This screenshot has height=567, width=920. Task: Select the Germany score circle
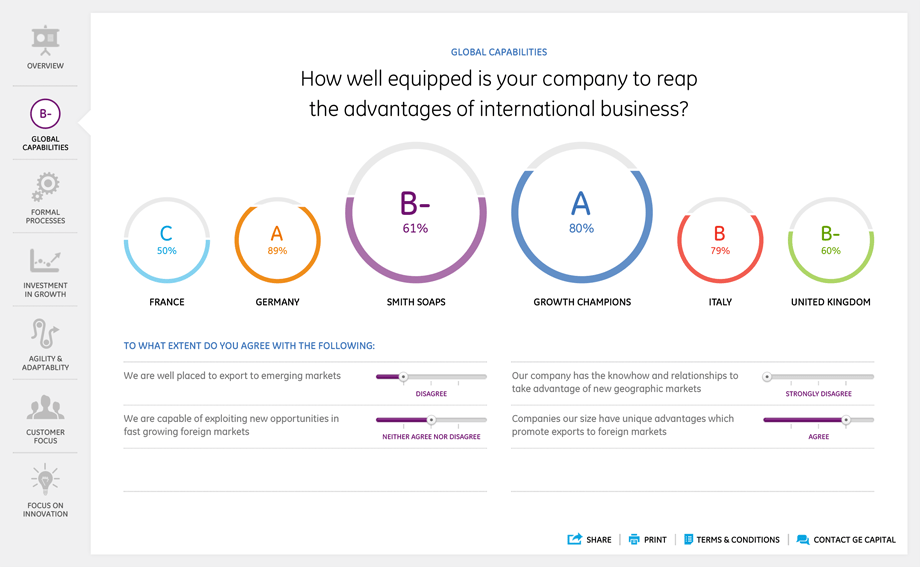pyautogui.click(x=277, y=241)
